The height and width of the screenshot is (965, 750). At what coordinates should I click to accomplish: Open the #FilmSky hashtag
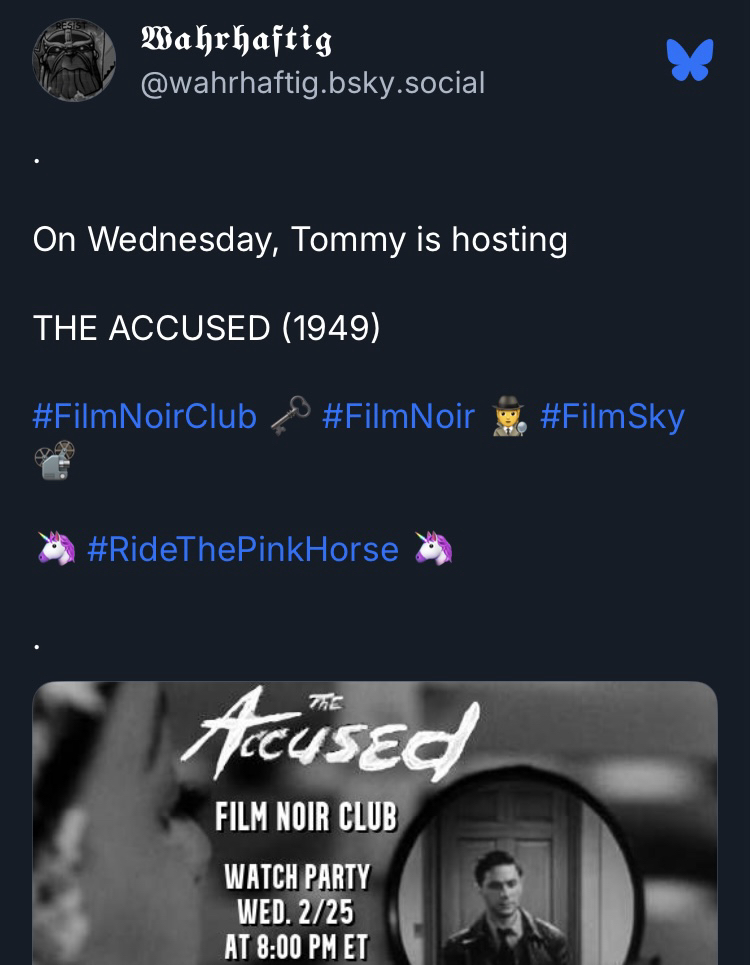[612, 415]
